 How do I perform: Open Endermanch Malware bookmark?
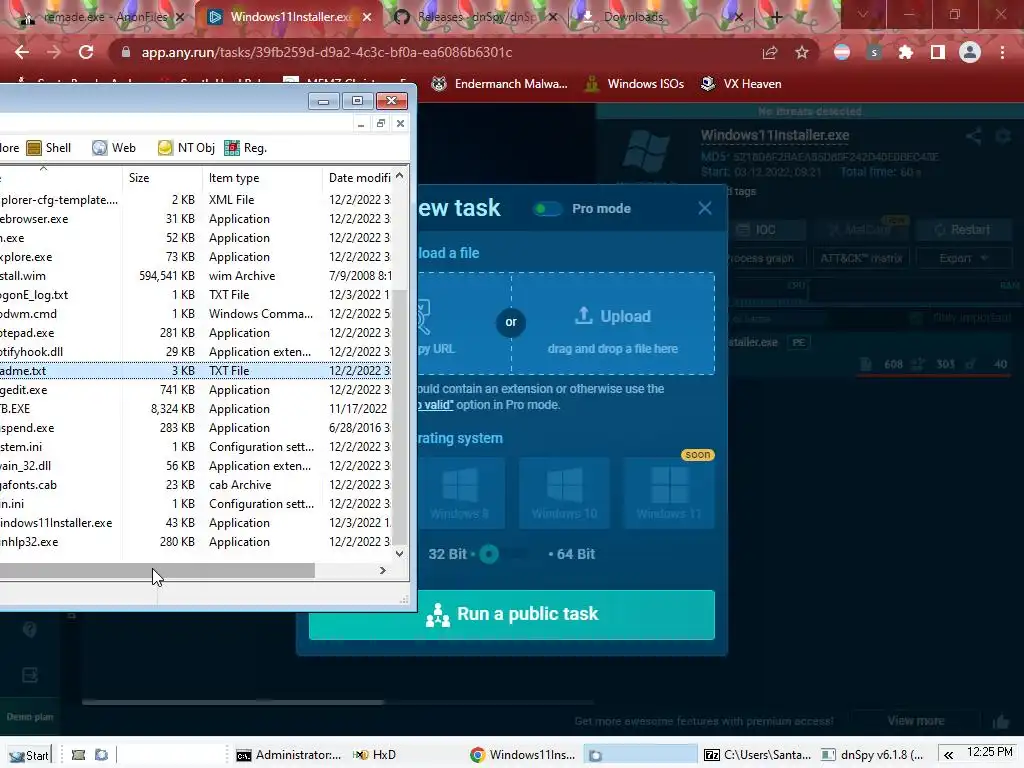tap(500, 84)
